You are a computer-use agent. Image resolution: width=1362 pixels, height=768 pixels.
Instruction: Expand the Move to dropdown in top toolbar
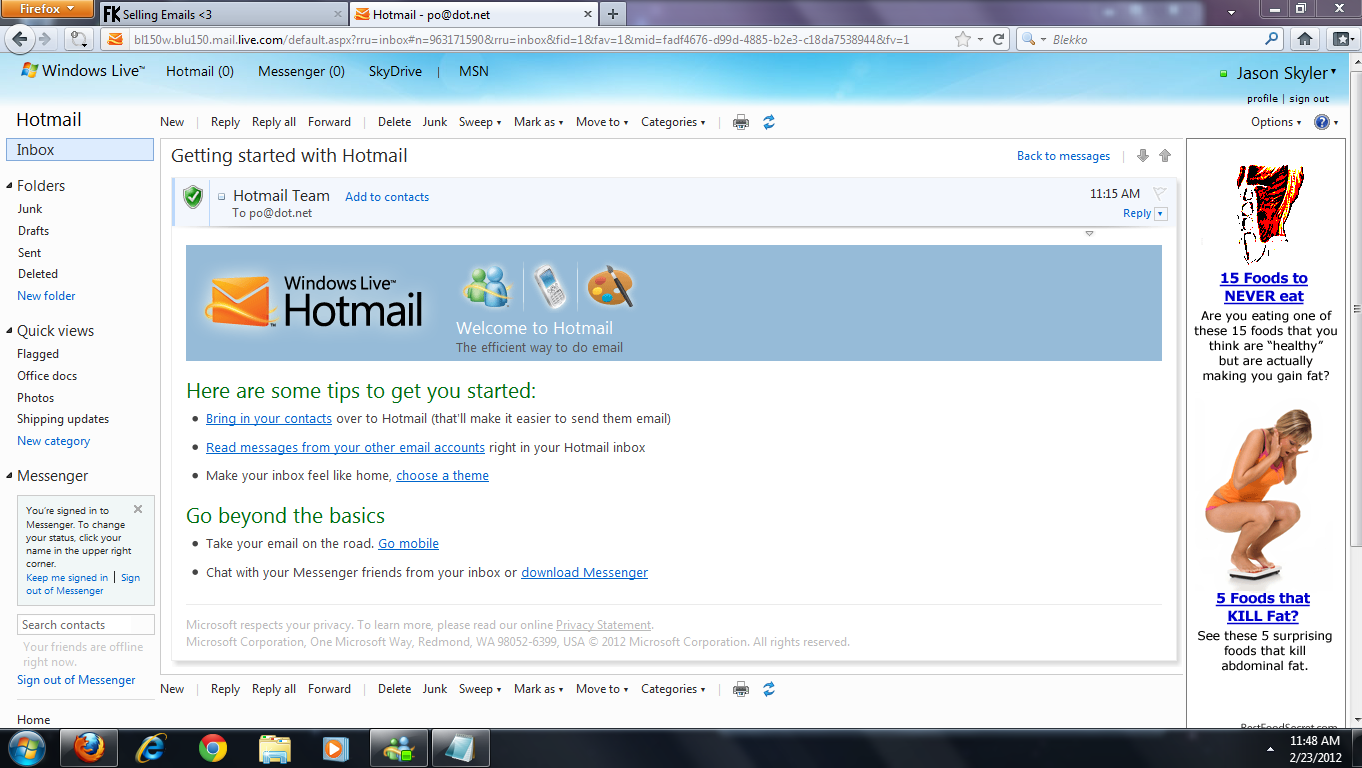click(602, 122)
